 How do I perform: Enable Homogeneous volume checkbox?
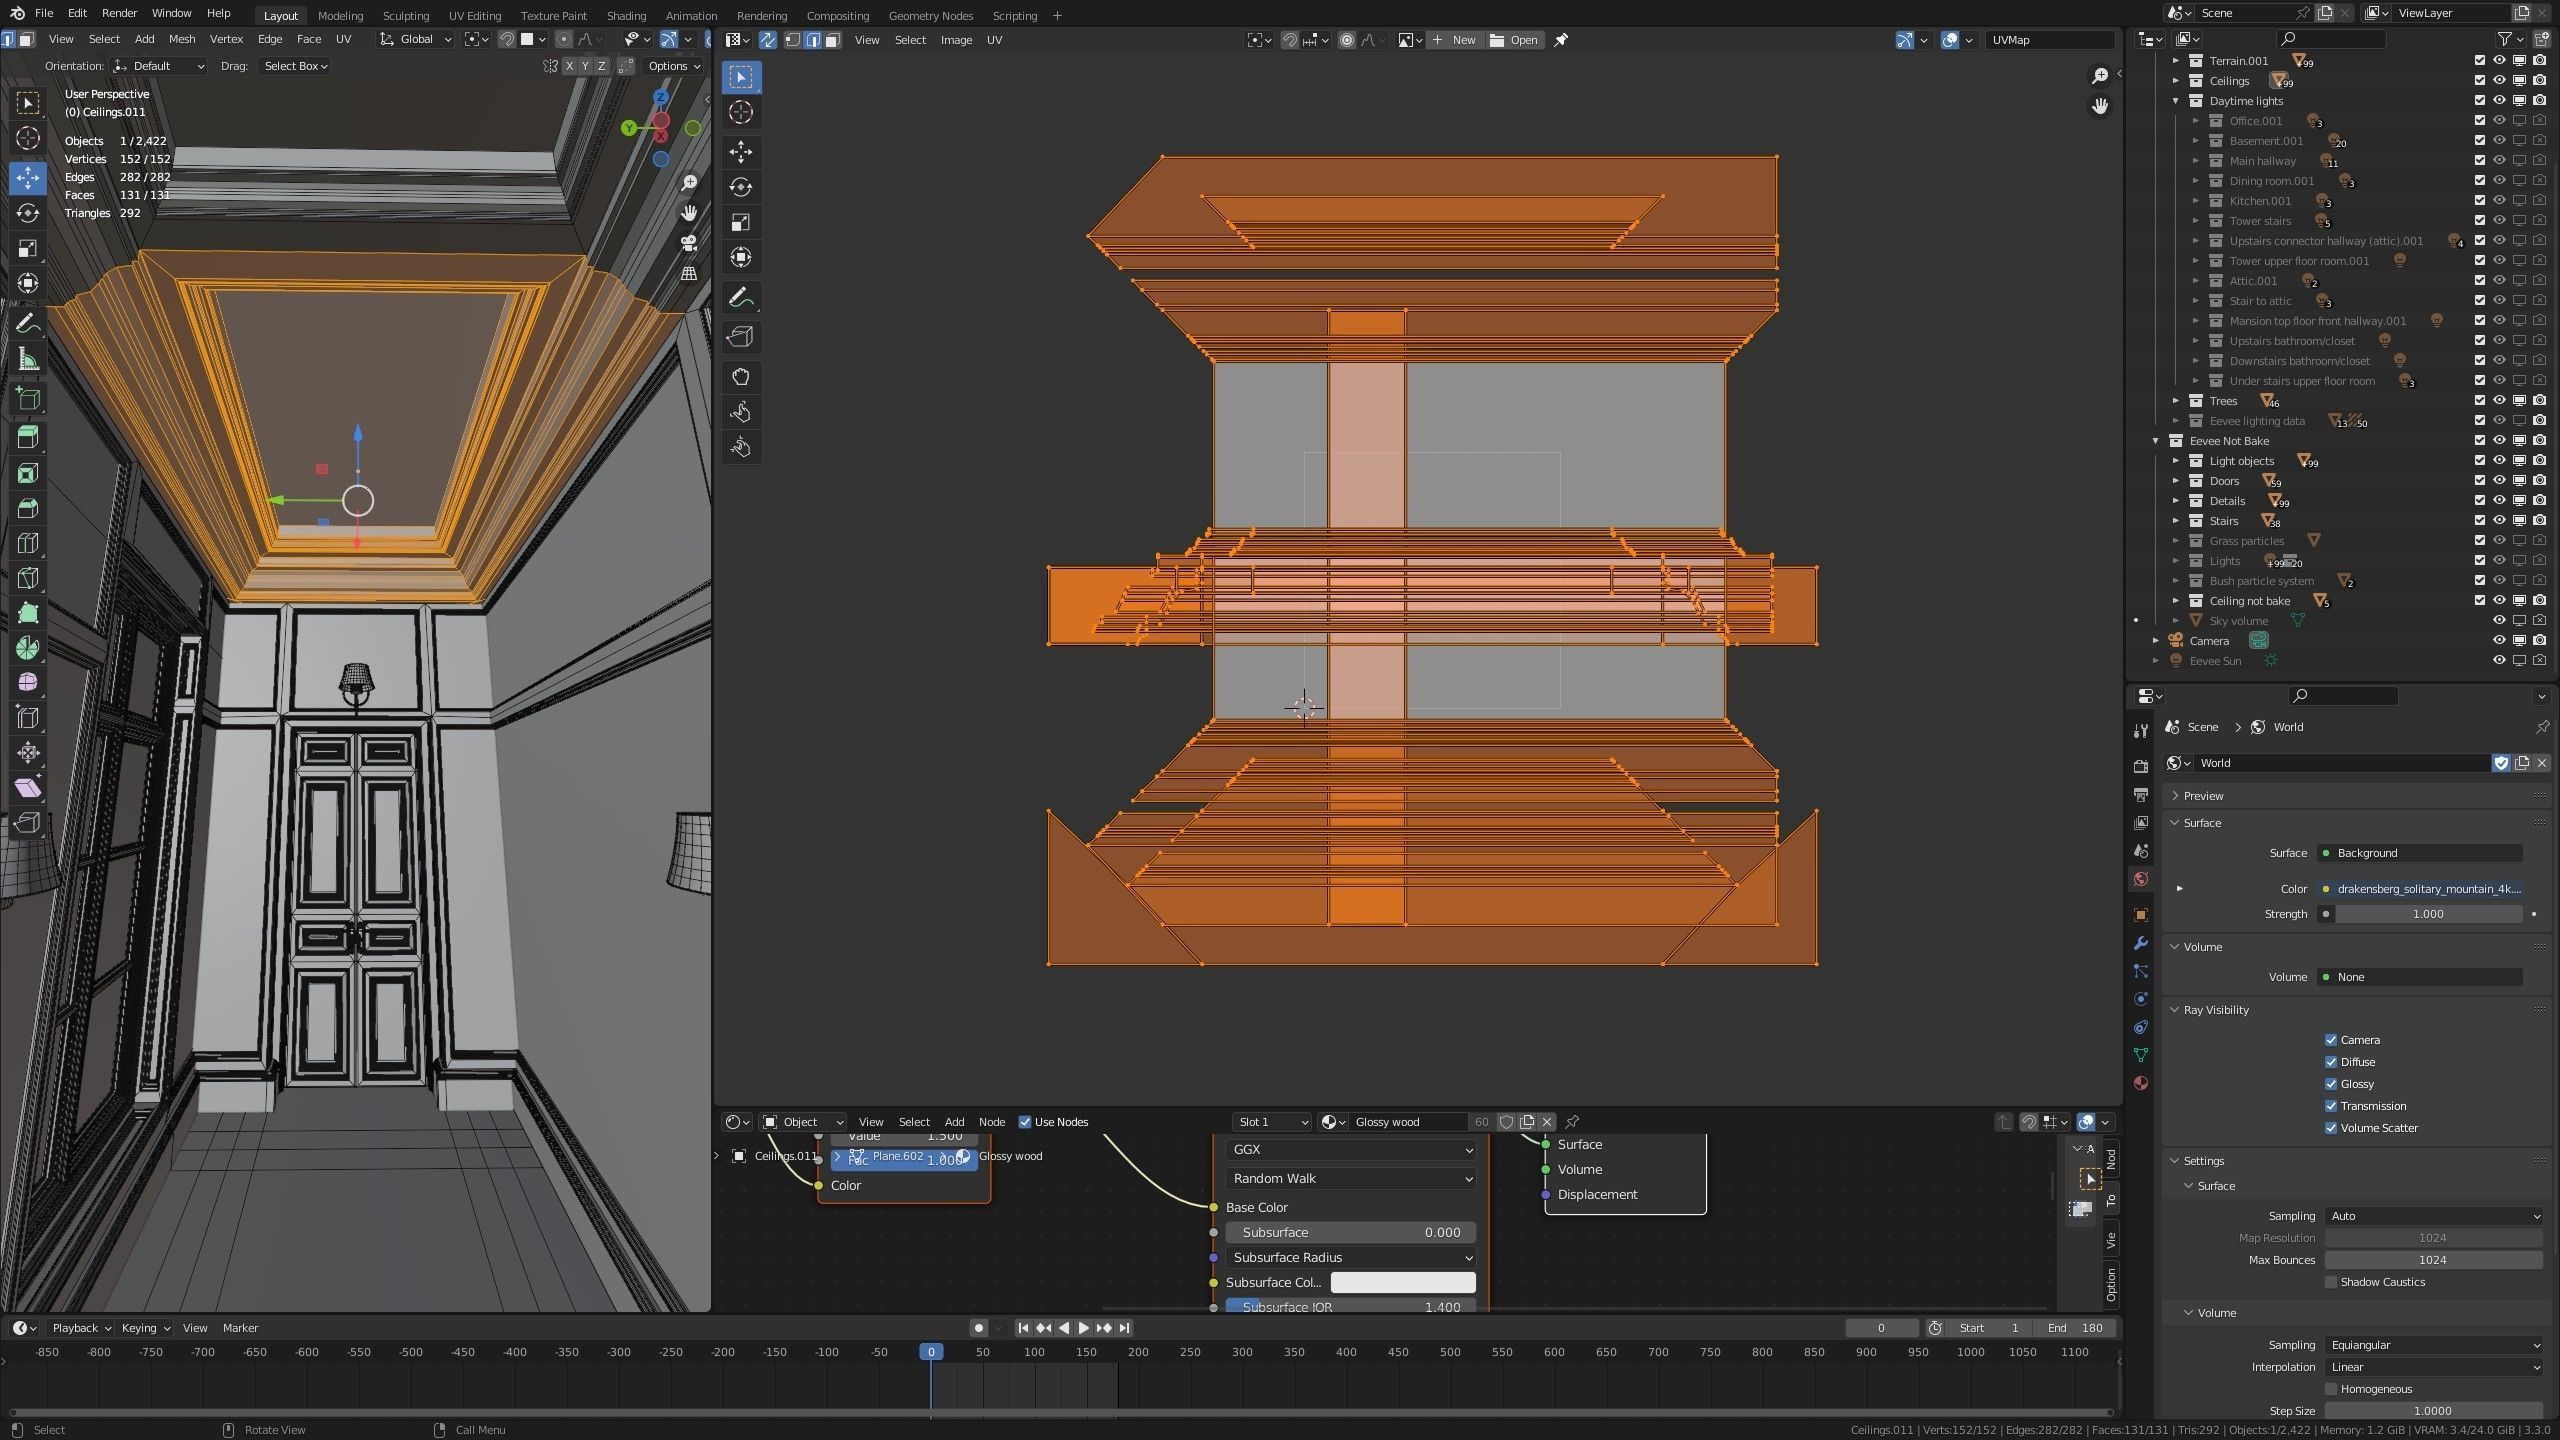click(2331, 1389)
